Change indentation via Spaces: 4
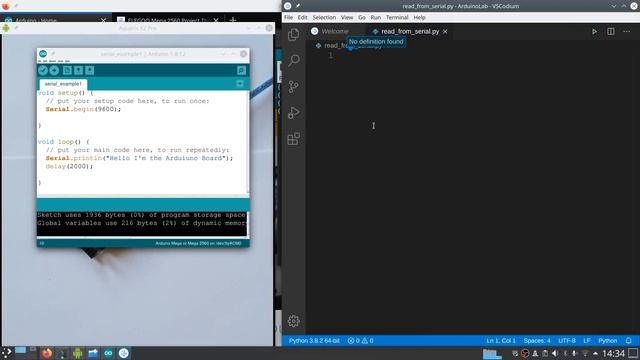The width and height of the screenshot is (640, 360). point(537,340)
